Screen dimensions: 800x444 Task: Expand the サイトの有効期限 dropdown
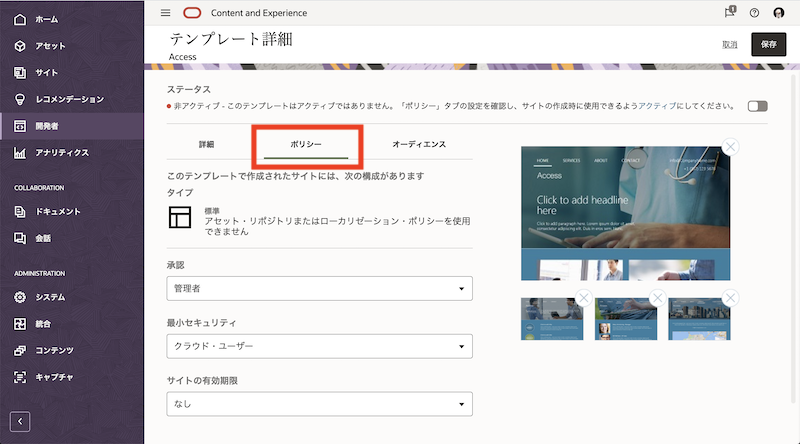point(319,403)
